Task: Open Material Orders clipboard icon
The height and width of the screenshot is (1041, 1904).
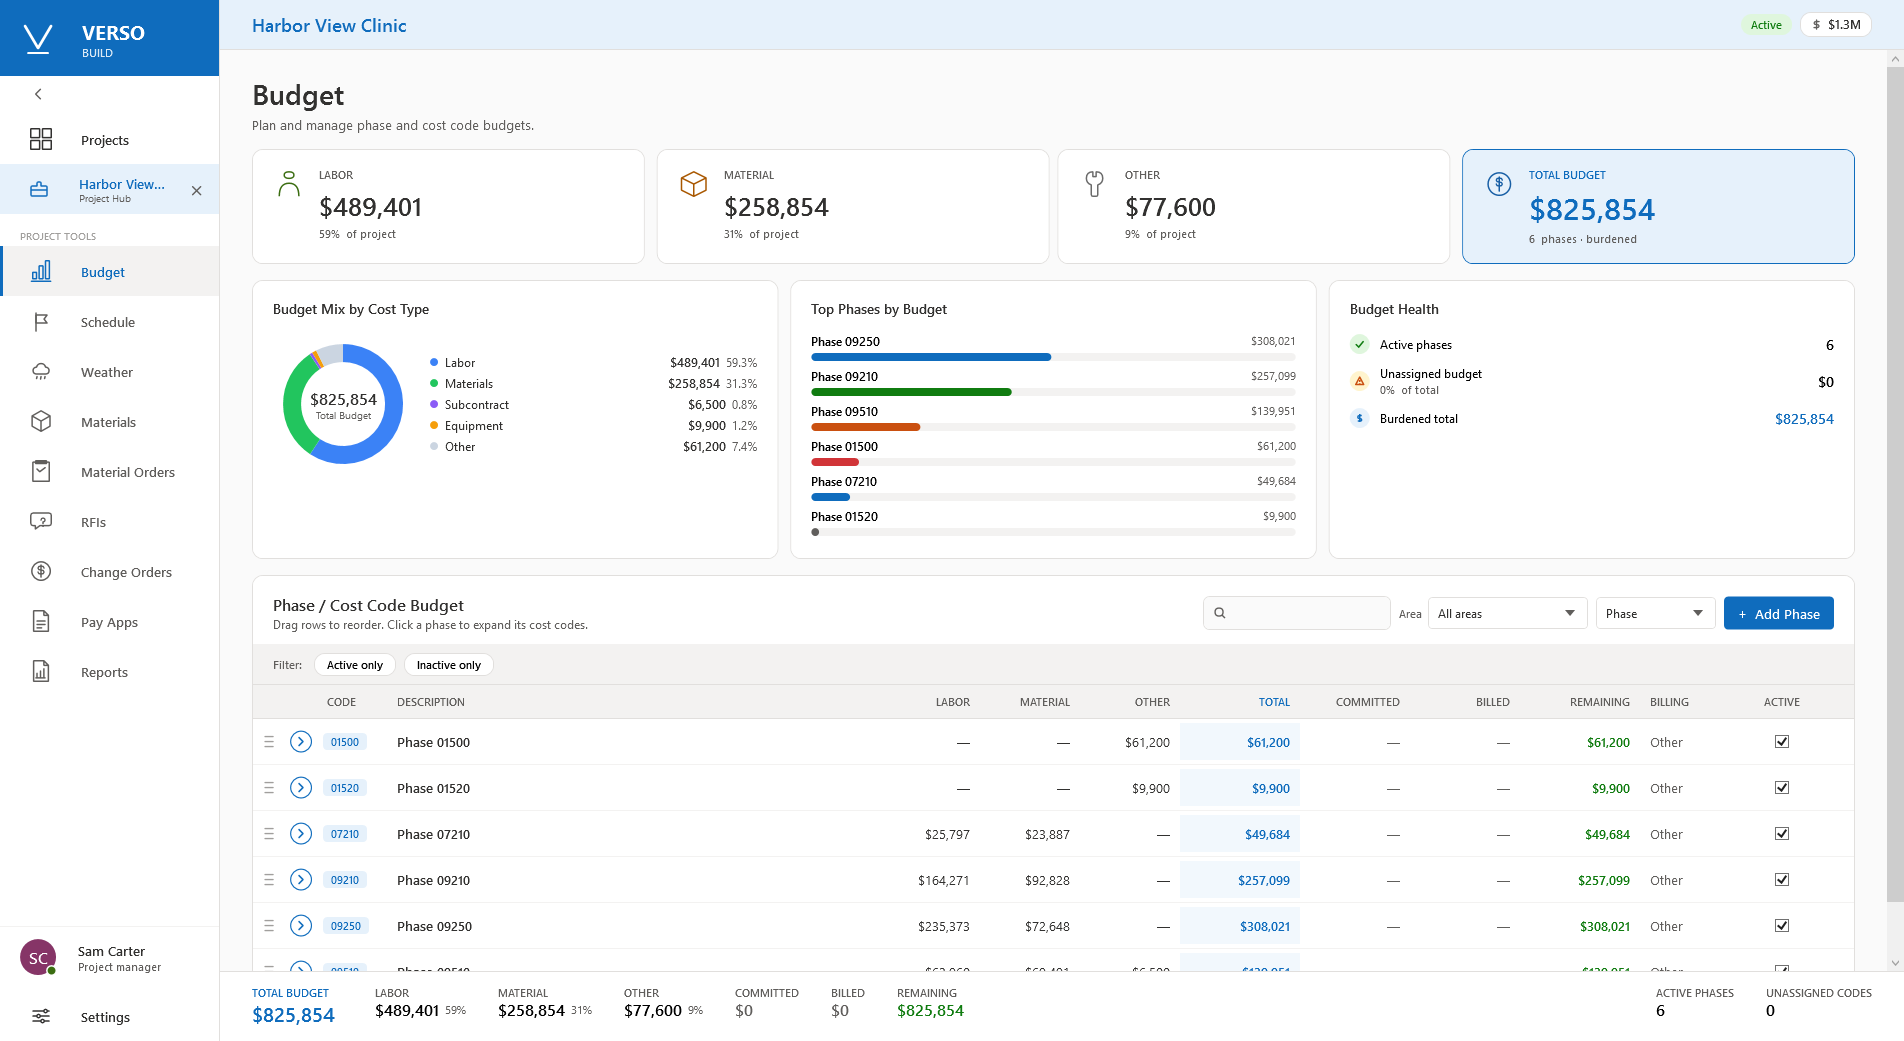Action: pyautogui.click(x=41, y=472)
